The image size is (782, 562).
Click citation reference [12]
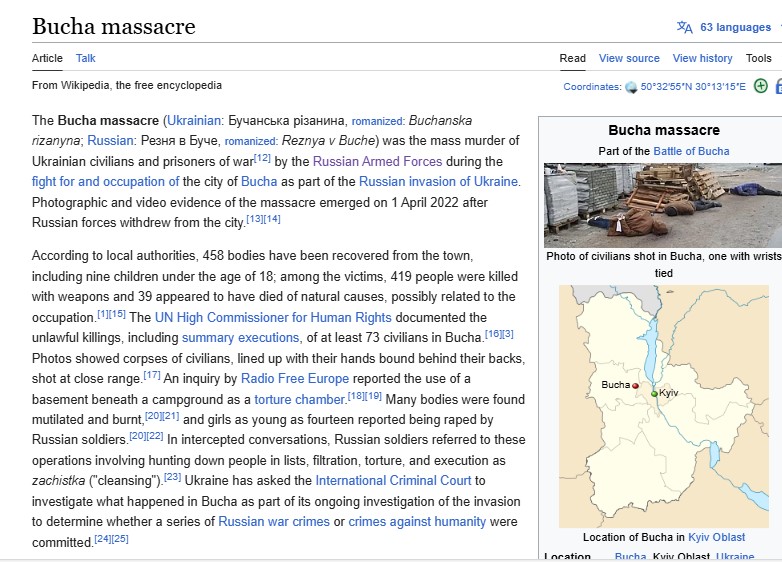click(x=262, y=158)
